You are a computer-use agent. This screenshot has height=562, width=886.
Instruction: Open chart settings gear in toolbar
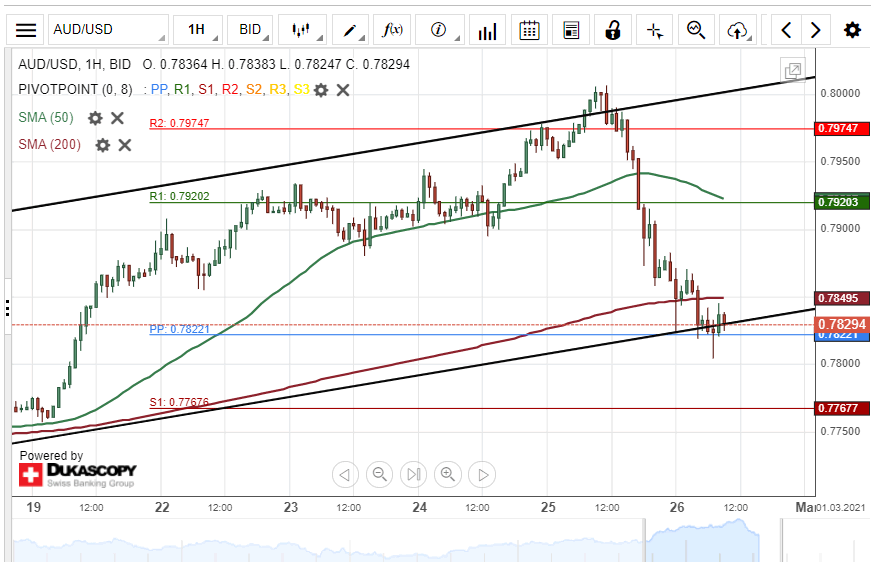852,30
